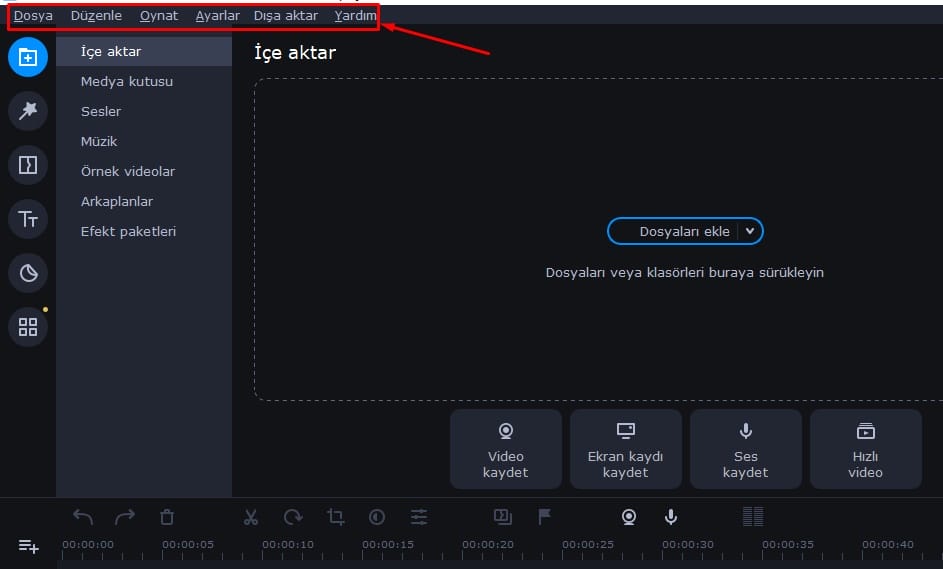Open clip properties sliders icon
The width and height of the screenshot is (943, 569).
point(419,517)
